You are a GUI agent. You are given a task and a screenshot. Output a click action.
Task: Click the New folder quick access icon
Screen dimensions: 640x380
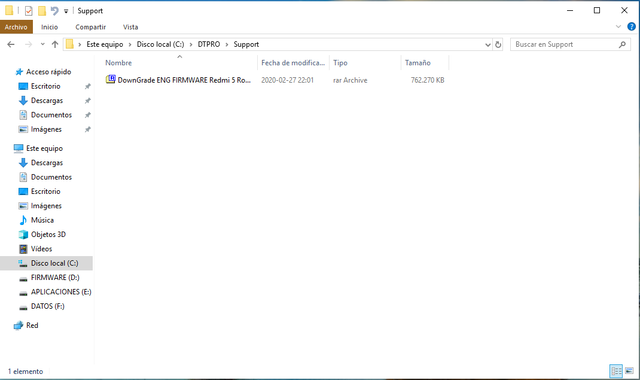coord(42,11)
